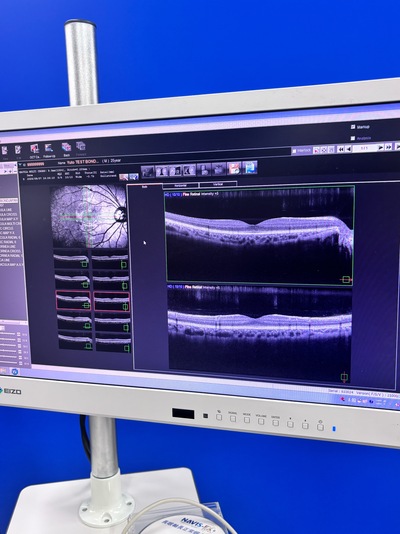Select first B-scan thumbnail in left column
Image resolution: width=400 pixels, height=534 pixels.
[x=71, y=260]
